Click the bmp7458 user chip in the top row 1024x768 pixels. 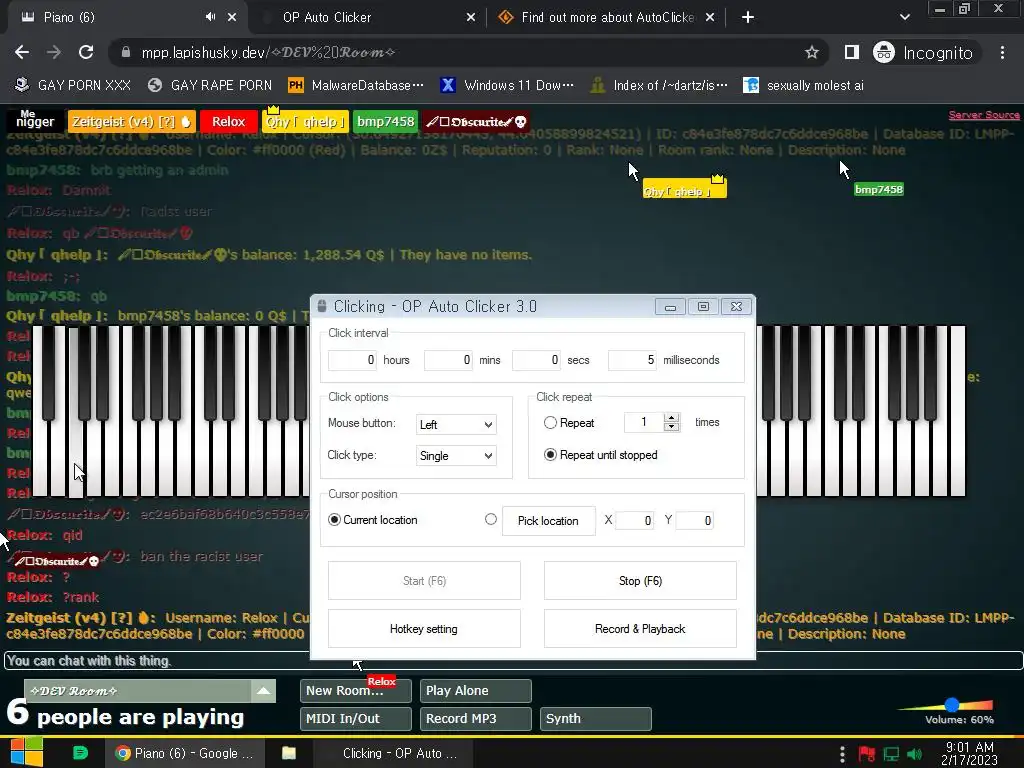pos(385,121)
